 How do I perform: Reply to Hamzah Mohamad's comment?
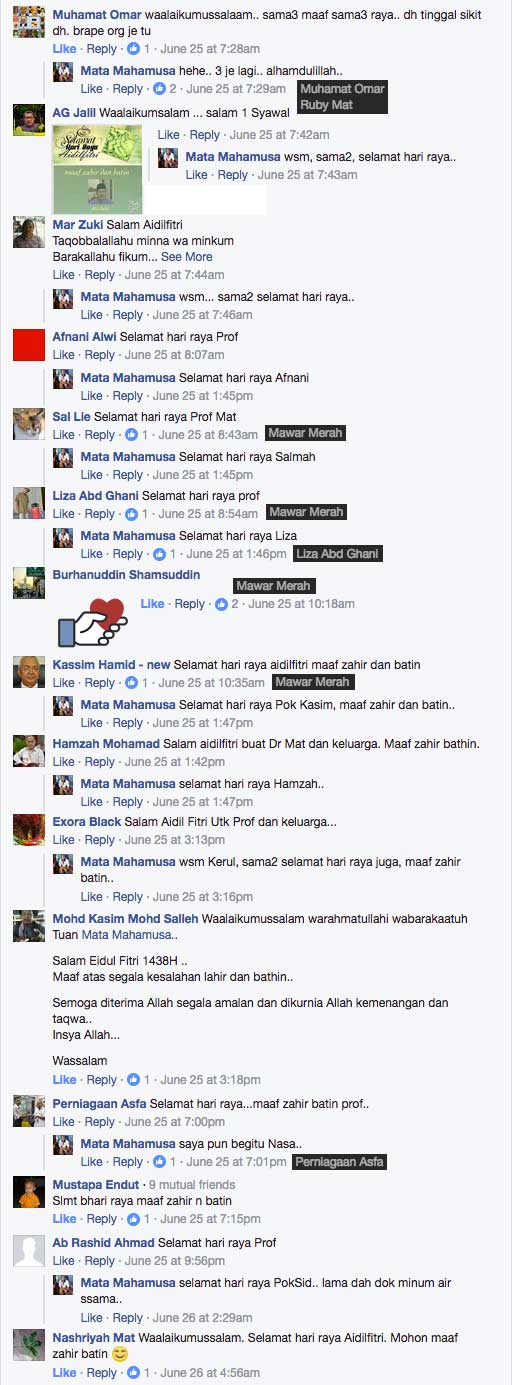tap(100, 762)
